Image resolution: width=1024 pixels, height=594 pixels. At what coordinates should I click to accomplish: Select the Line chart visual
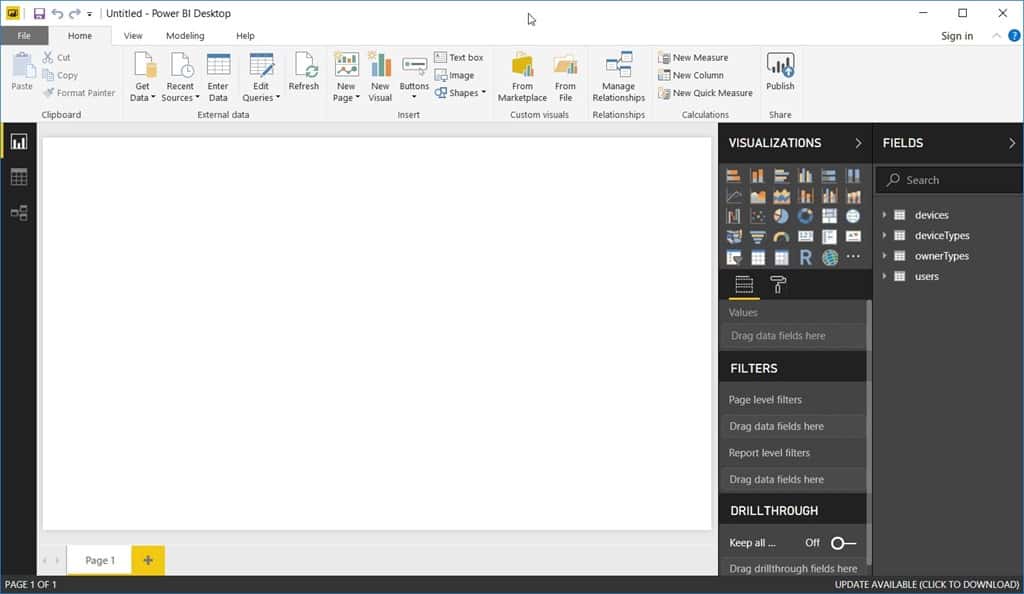[733, 196]
